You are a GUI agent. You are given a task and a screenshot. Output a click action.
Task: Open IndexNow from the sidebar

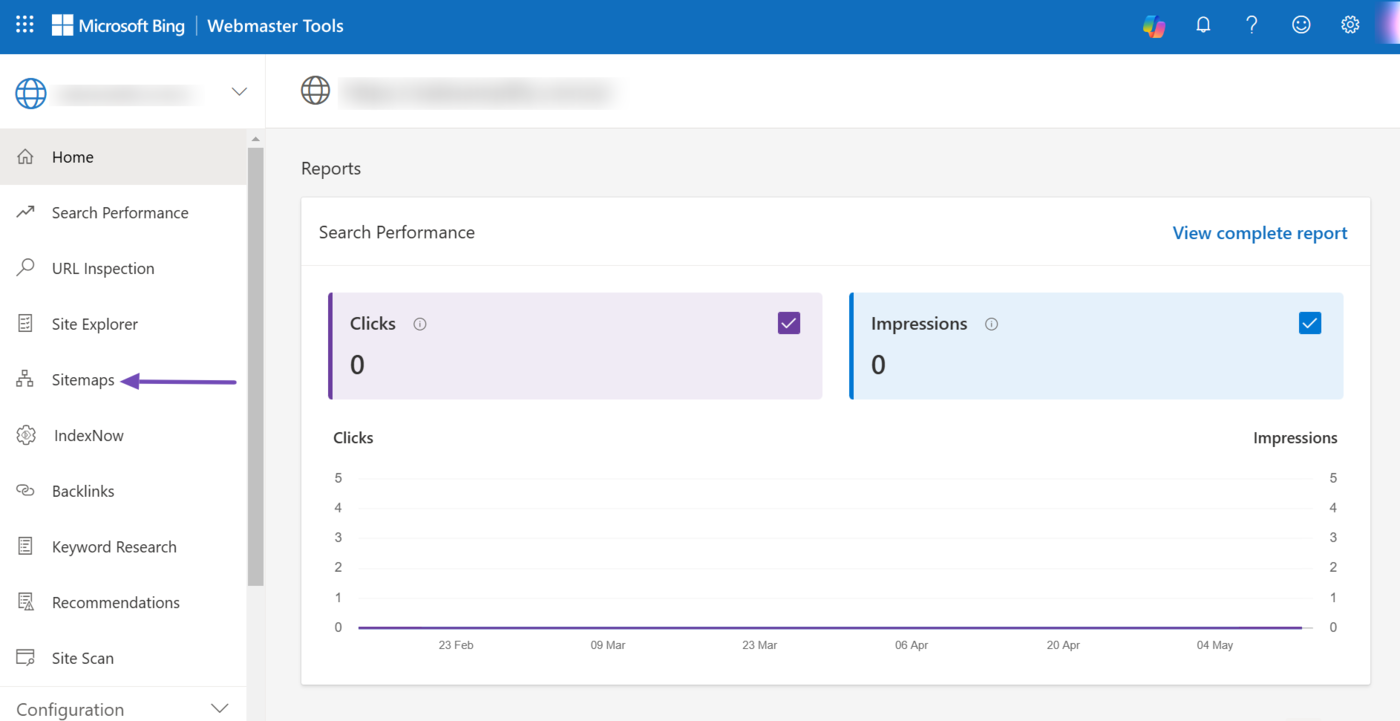click(88, 436)
